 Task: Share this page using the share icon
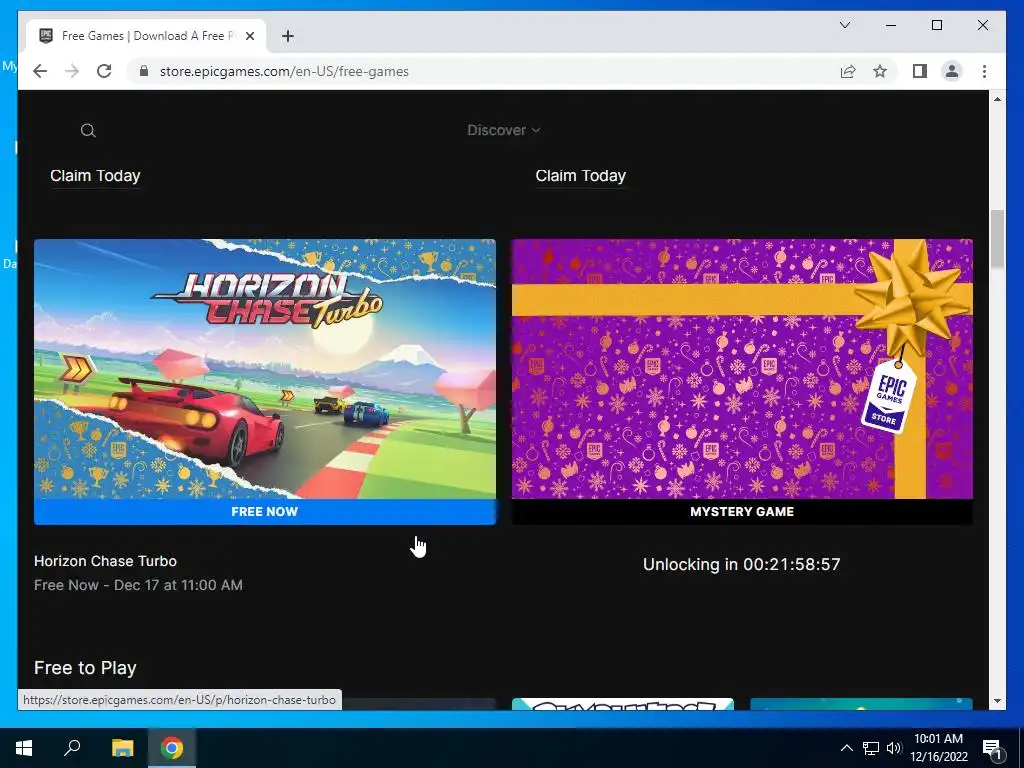(x=848, y=71)
